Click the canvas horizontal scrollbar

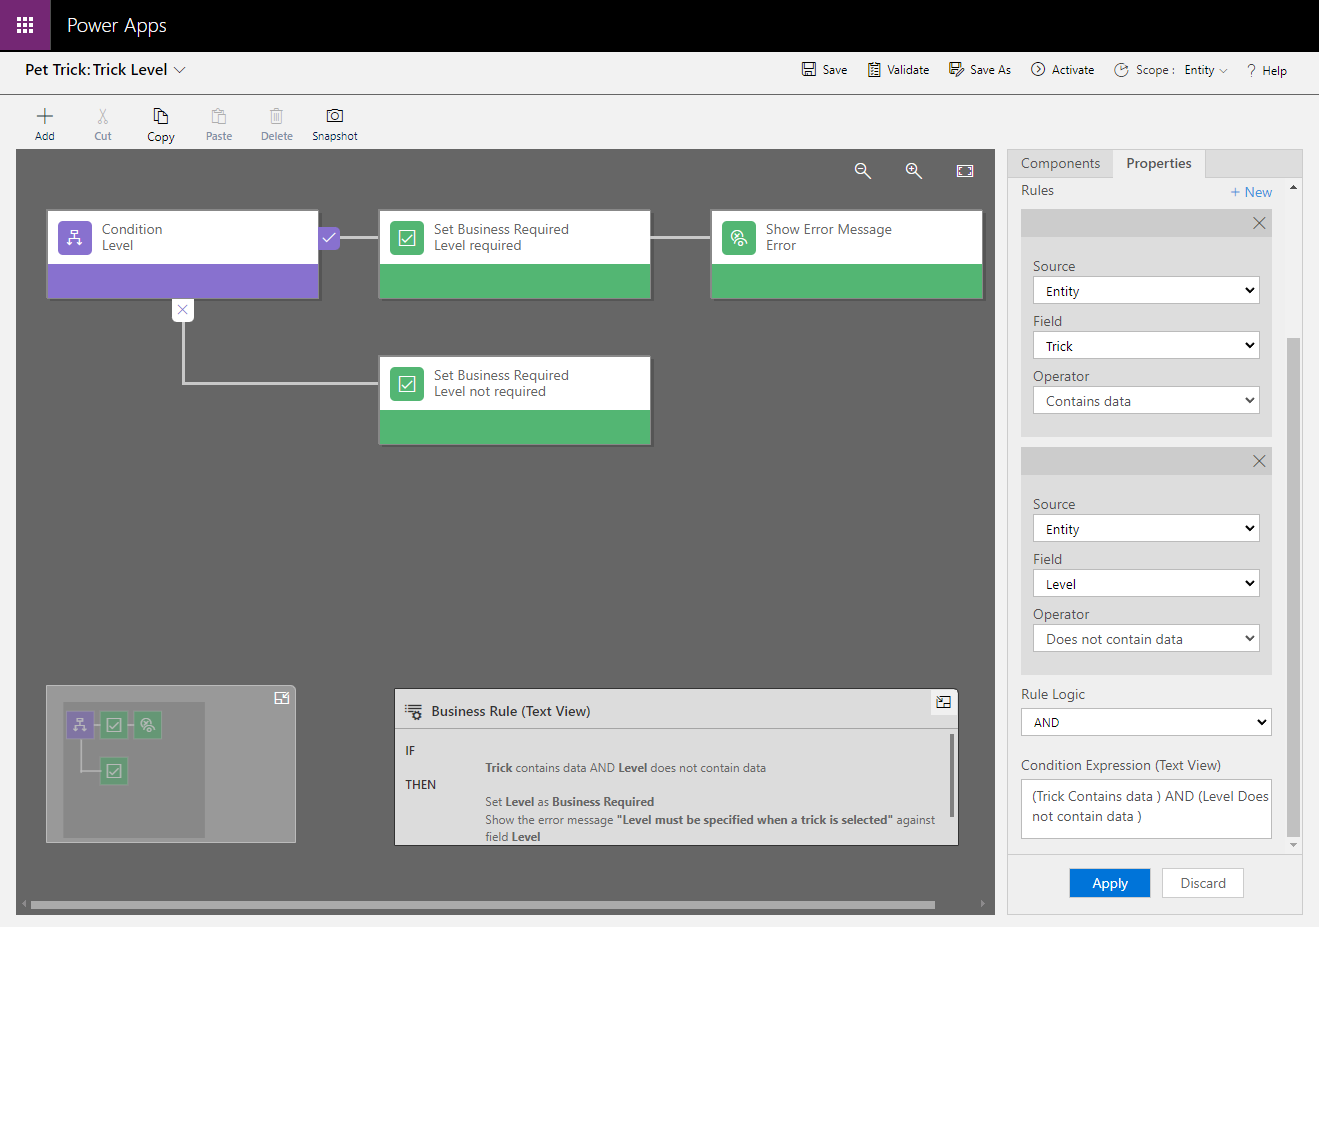(483, 905)
